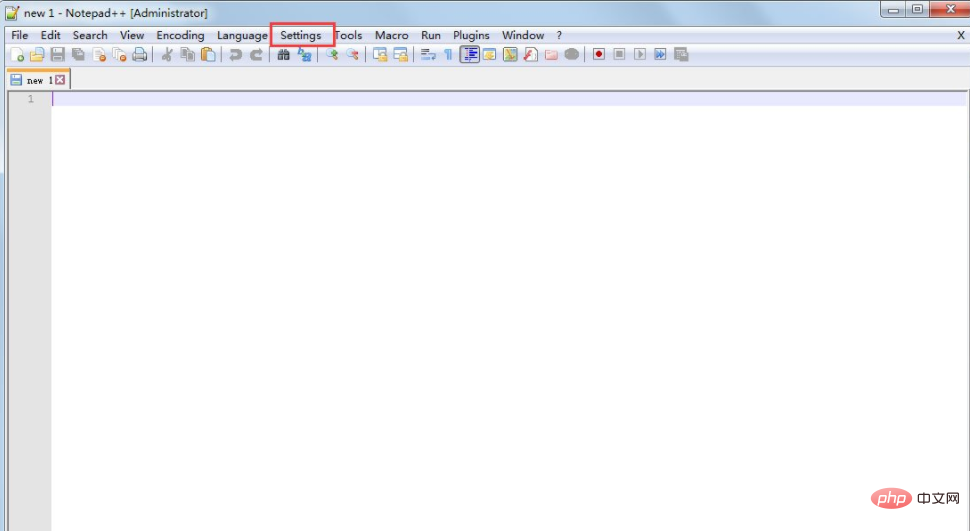
Task: Toggle file monitoring icon
Action: pyautogui.click(x=572, y=54)
